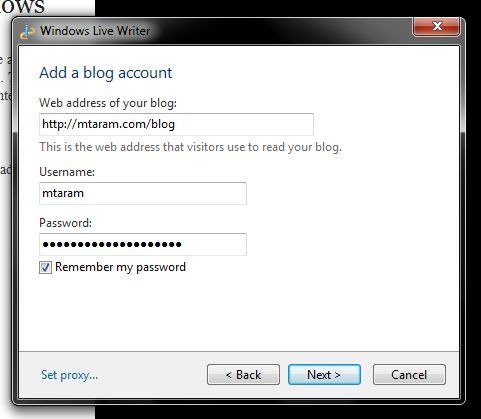Click the masked password dots
The height and width of the screenshot is (419, 481).
[112, 244]
